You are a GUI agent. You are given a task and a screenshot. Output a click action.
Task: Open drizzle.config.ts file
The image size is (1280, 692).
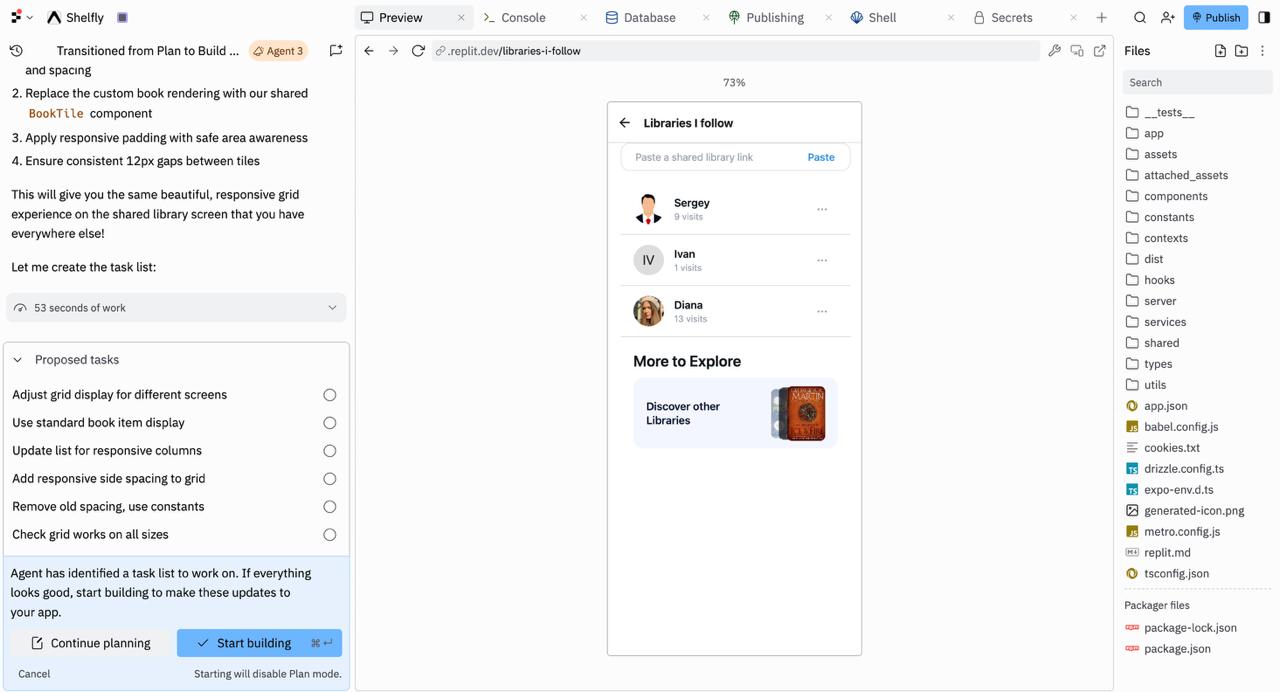click(1184, 469)
